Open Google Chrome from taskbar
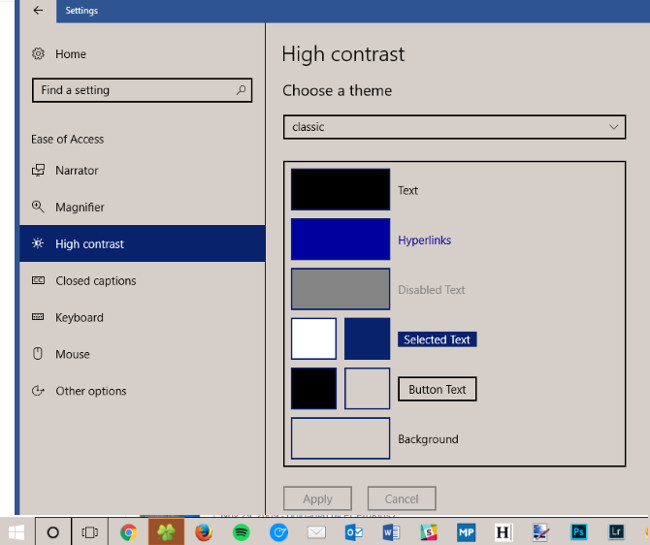This screenshot has height=545, width=650. tap(128, 532)
